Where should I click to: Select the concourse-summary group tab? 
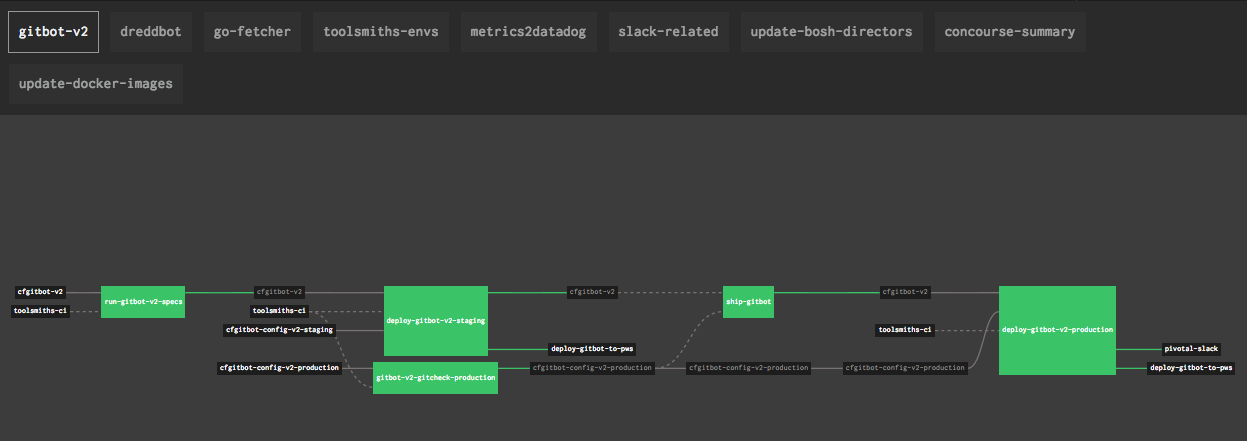(x=1010, y=32)
